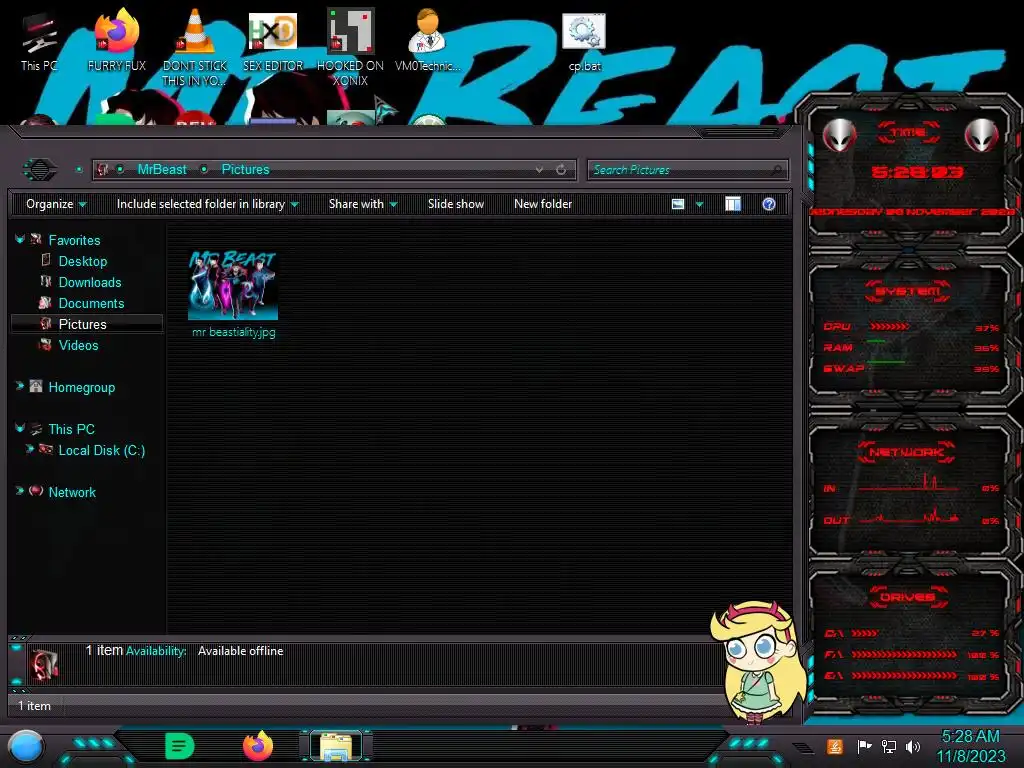Image resolution: width=1024 pixels, height=768 pixels.
Task: Toggle the preview pane button
Action: [x=733, y=204]
